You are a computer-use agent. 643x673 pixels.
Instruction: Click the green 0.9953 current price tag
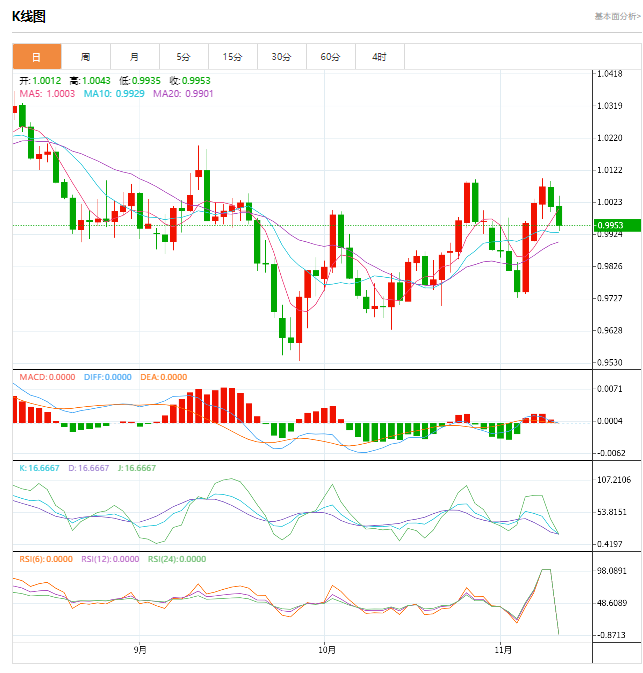(x=617, y=225)
